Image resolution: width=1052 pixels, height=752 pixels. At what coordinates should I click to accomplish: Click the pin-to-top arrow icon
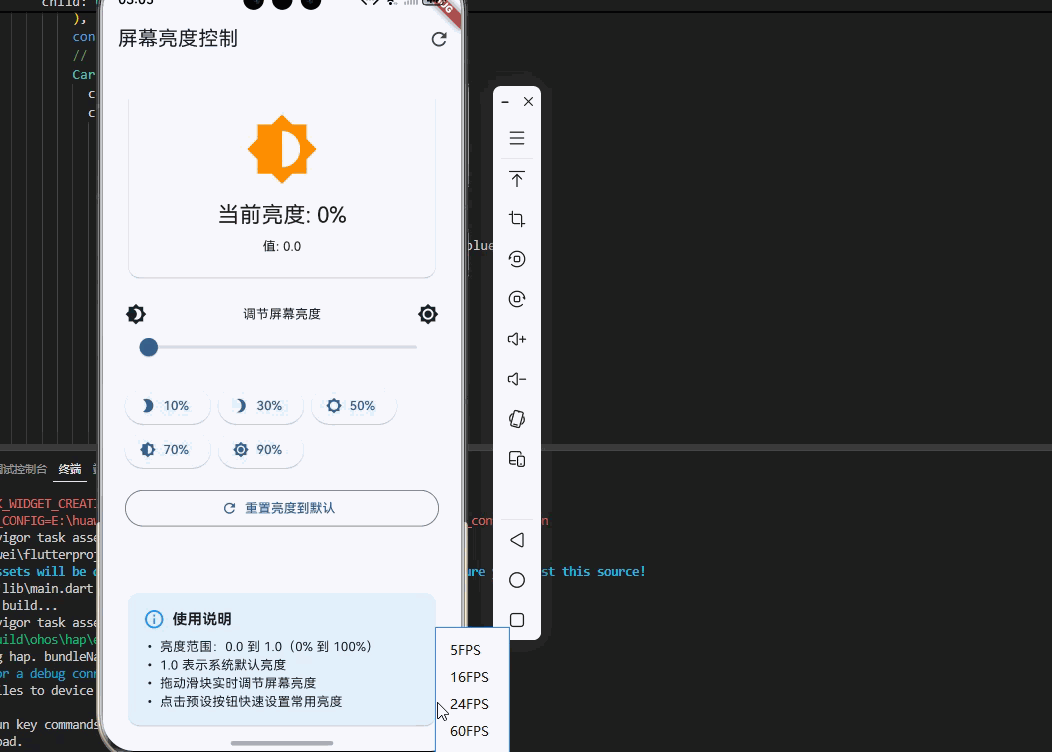517,179
